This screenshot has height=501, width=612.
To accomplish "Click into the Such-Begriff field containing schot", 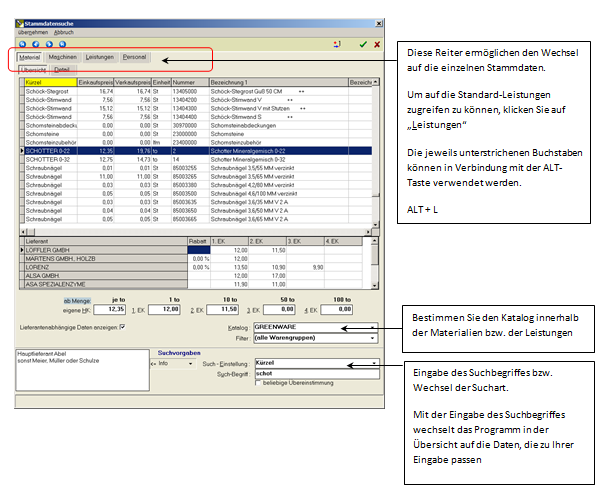I will tap(317, 374).
